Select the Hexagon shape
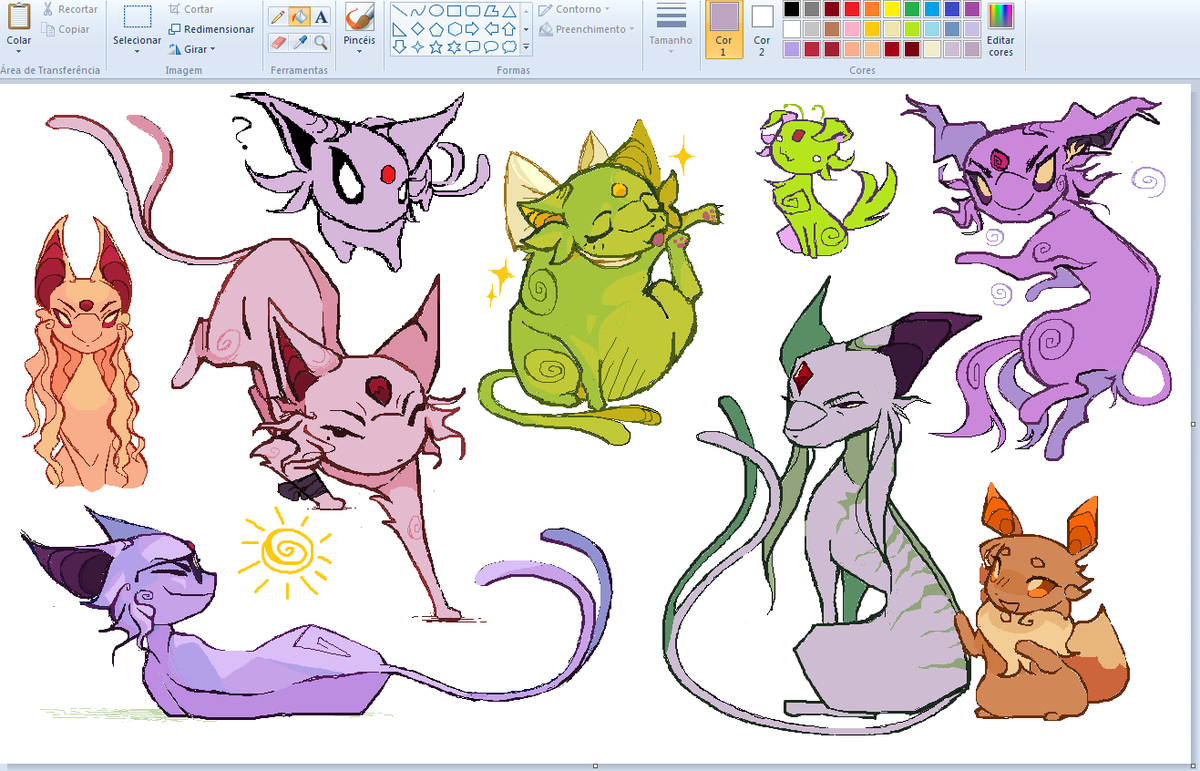 click(x=454, y=29)
